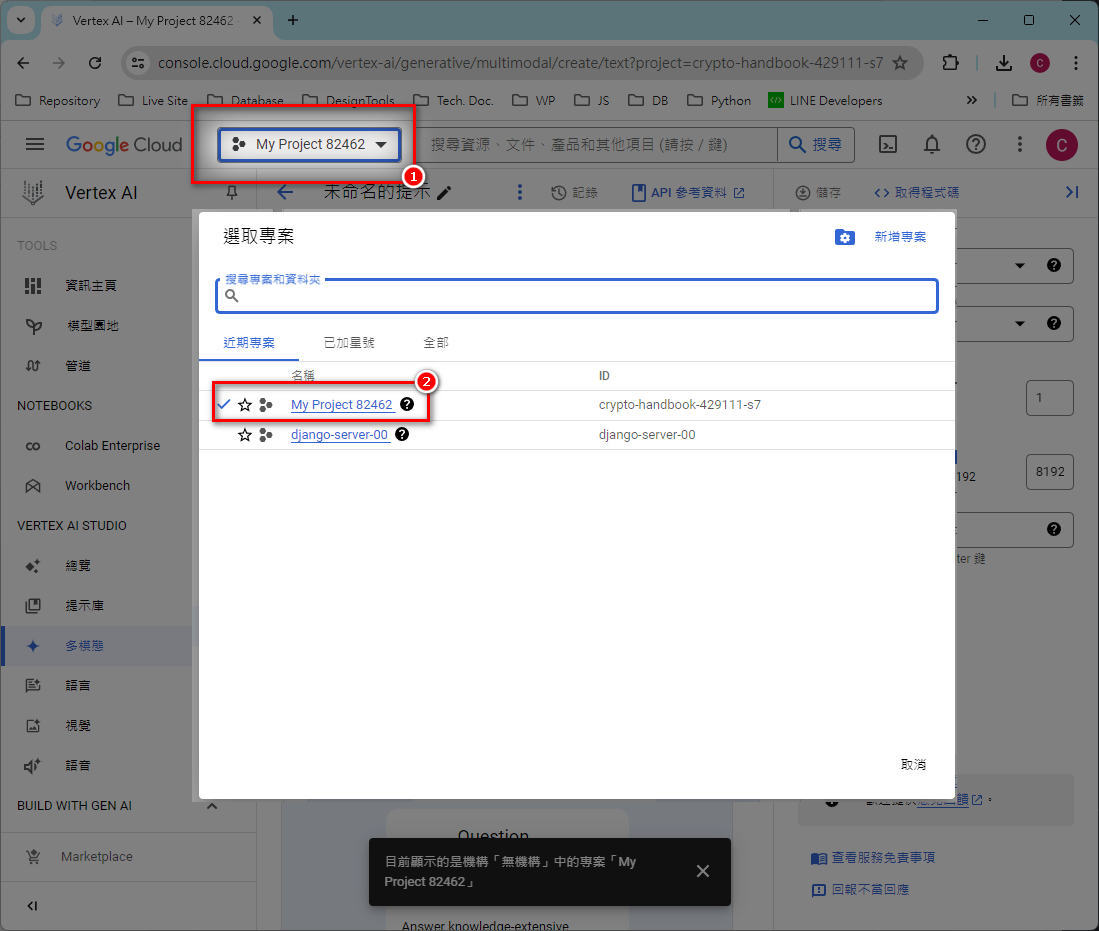
Task: Click the 取消 button in the dialog
Action: 913,765
